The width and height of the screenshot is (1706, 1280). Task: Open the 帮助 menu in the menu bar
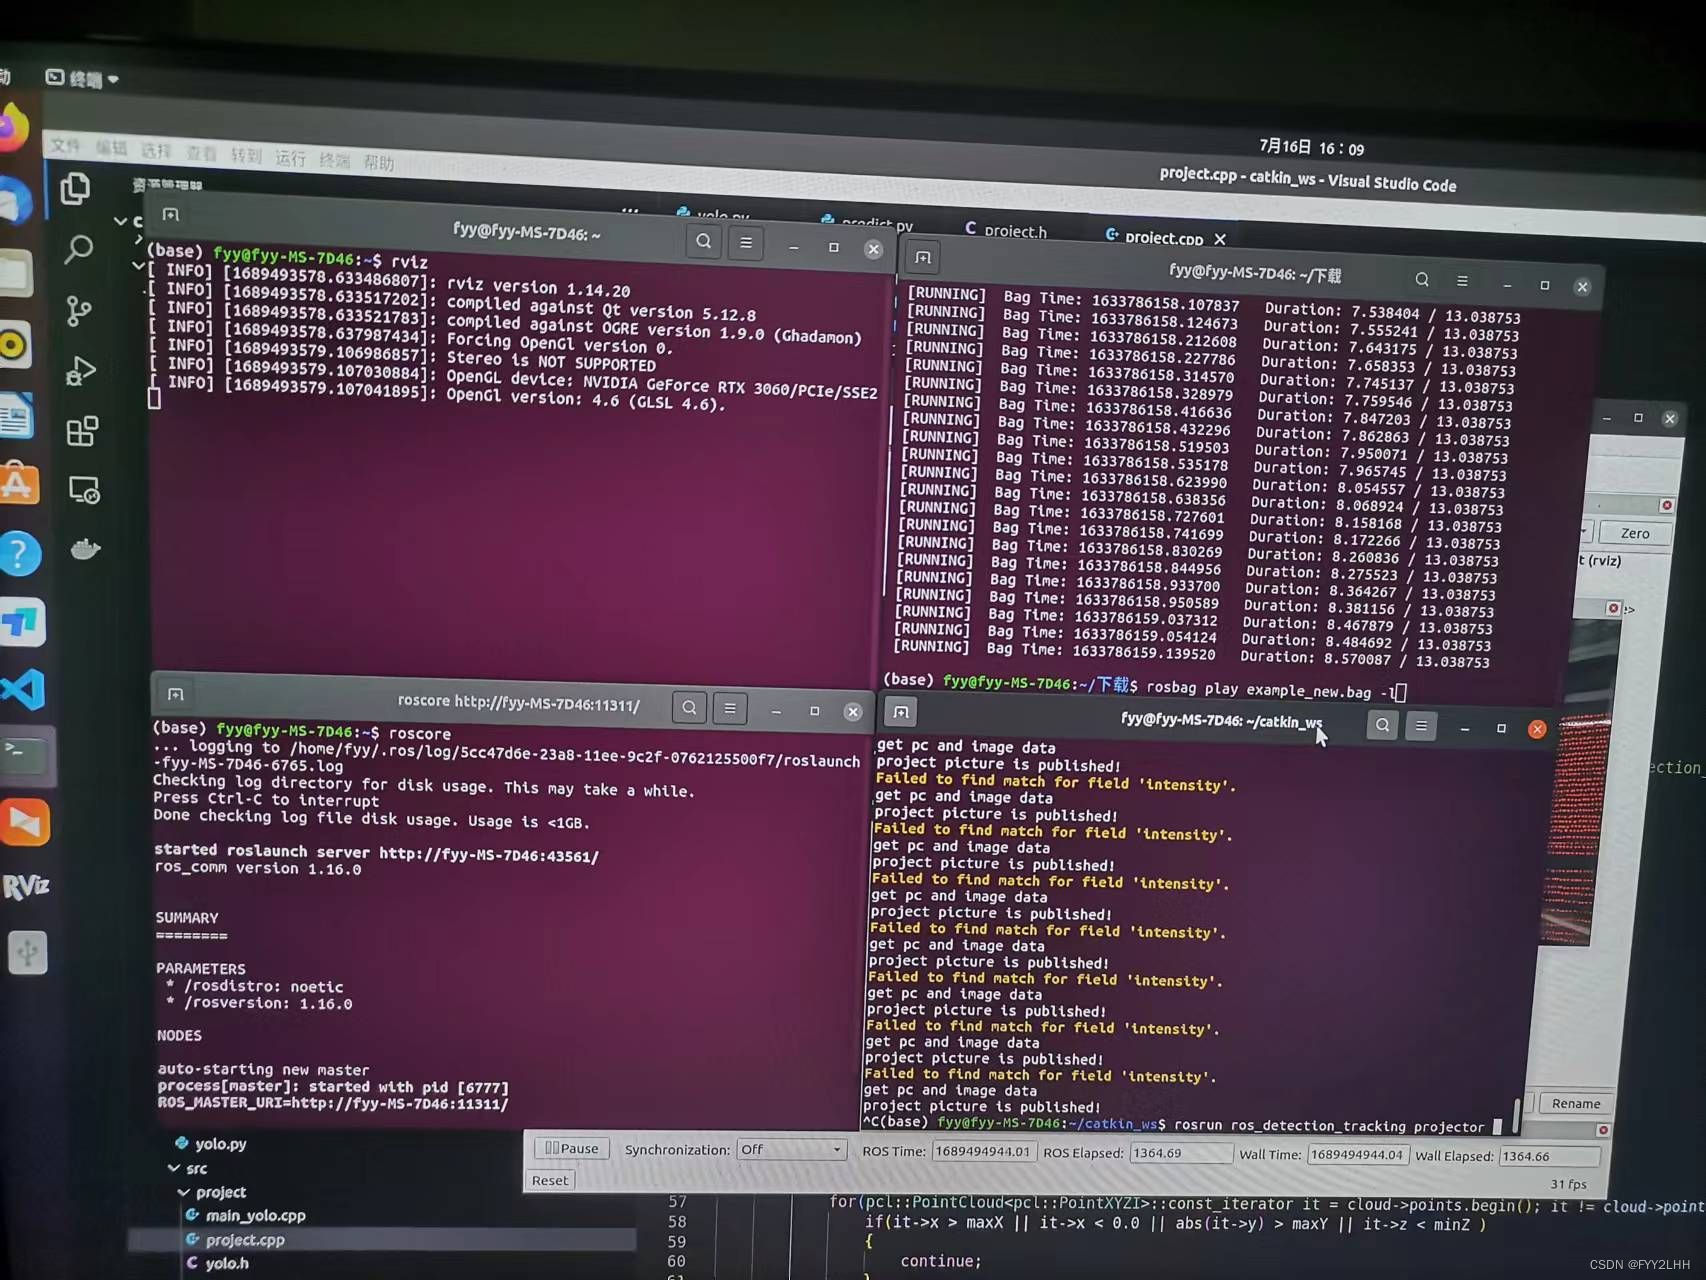378,163
